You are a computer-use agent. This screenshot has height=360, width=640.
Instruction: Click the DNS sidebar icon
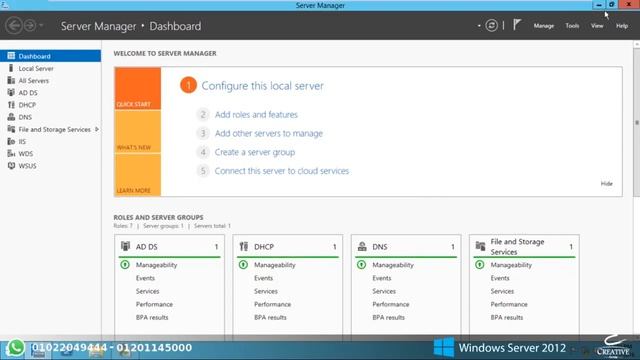(11, 117)
